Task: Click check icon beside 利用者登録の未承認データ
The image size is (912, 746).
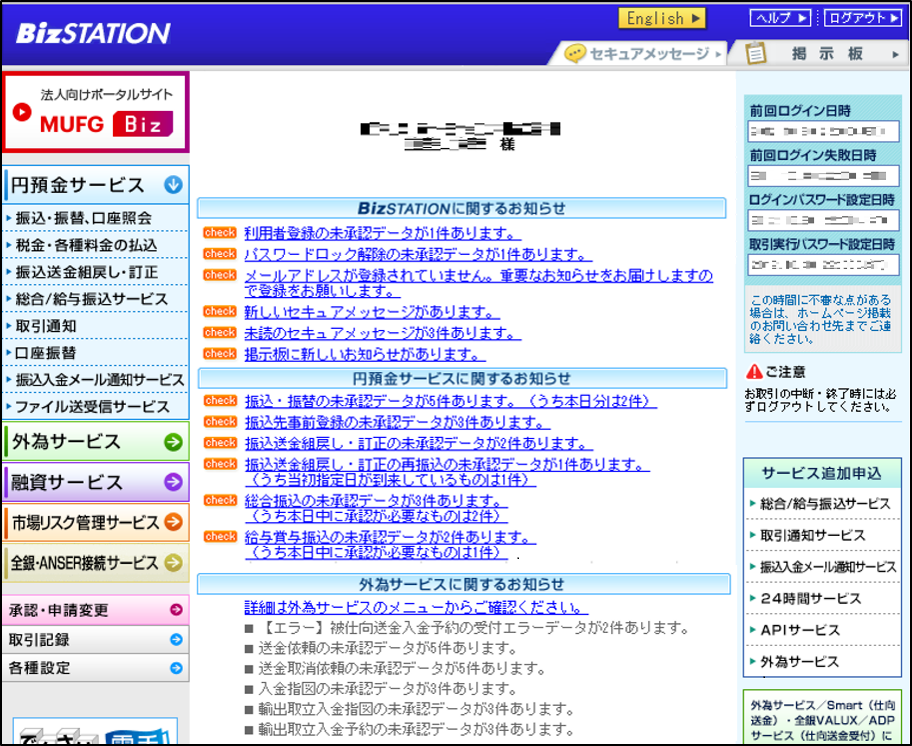Action: click(x=220, y=233)
